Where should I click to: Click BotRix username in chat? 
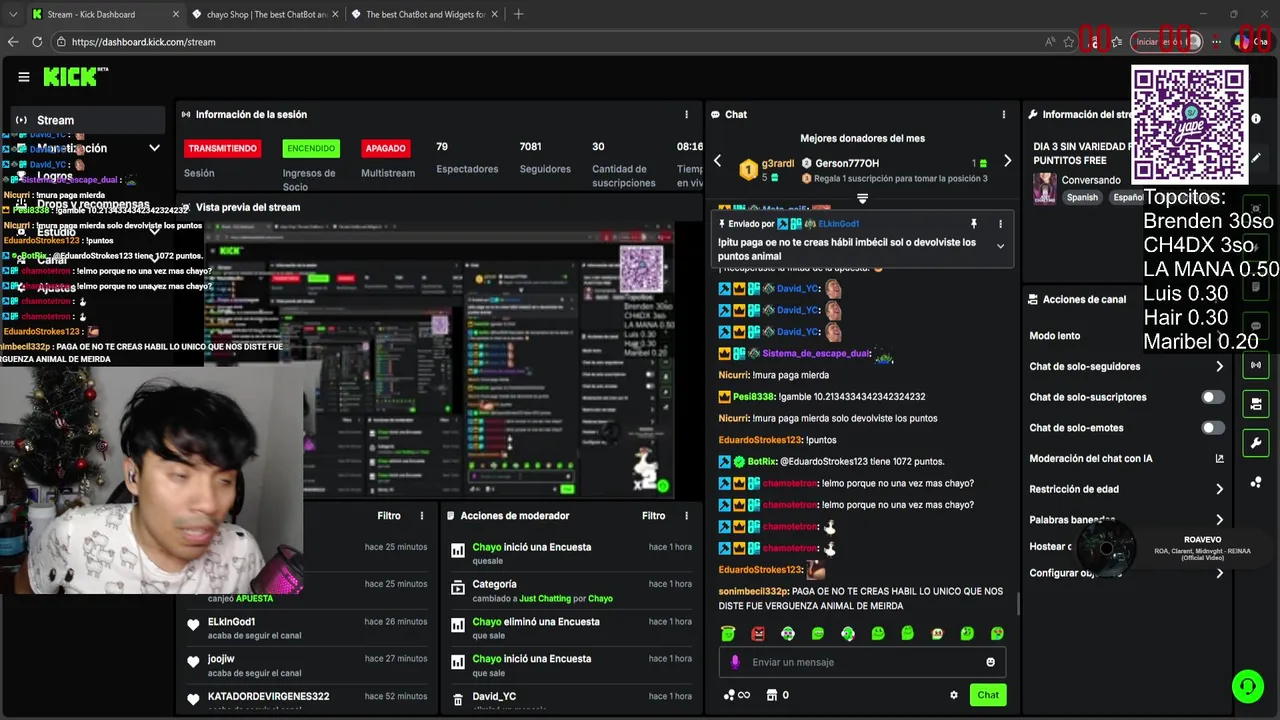pos(762,462)
